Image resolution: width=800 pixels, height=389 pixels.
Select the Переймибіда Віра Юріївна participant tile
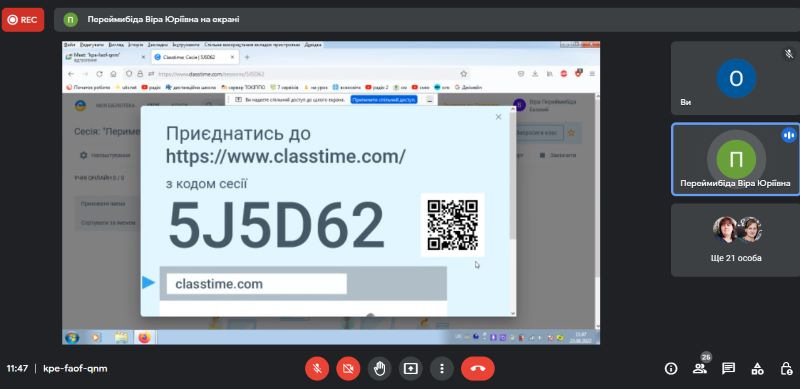[x=735, y=159]
